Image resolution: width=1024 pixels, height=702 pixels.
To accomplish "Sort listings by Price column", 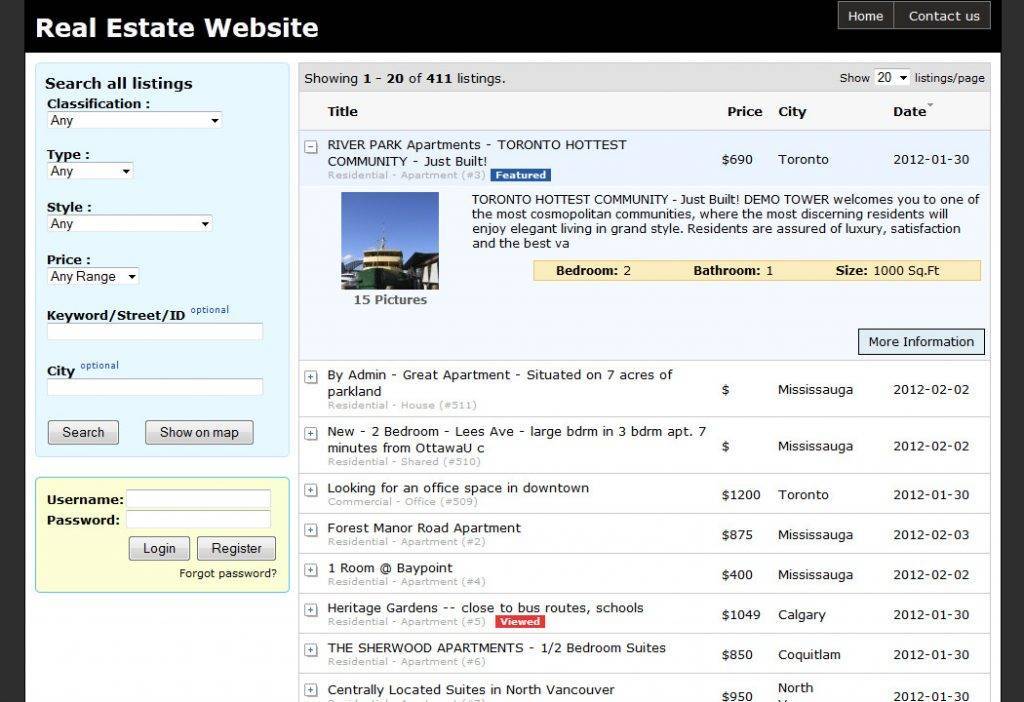I will pos(744,112).
